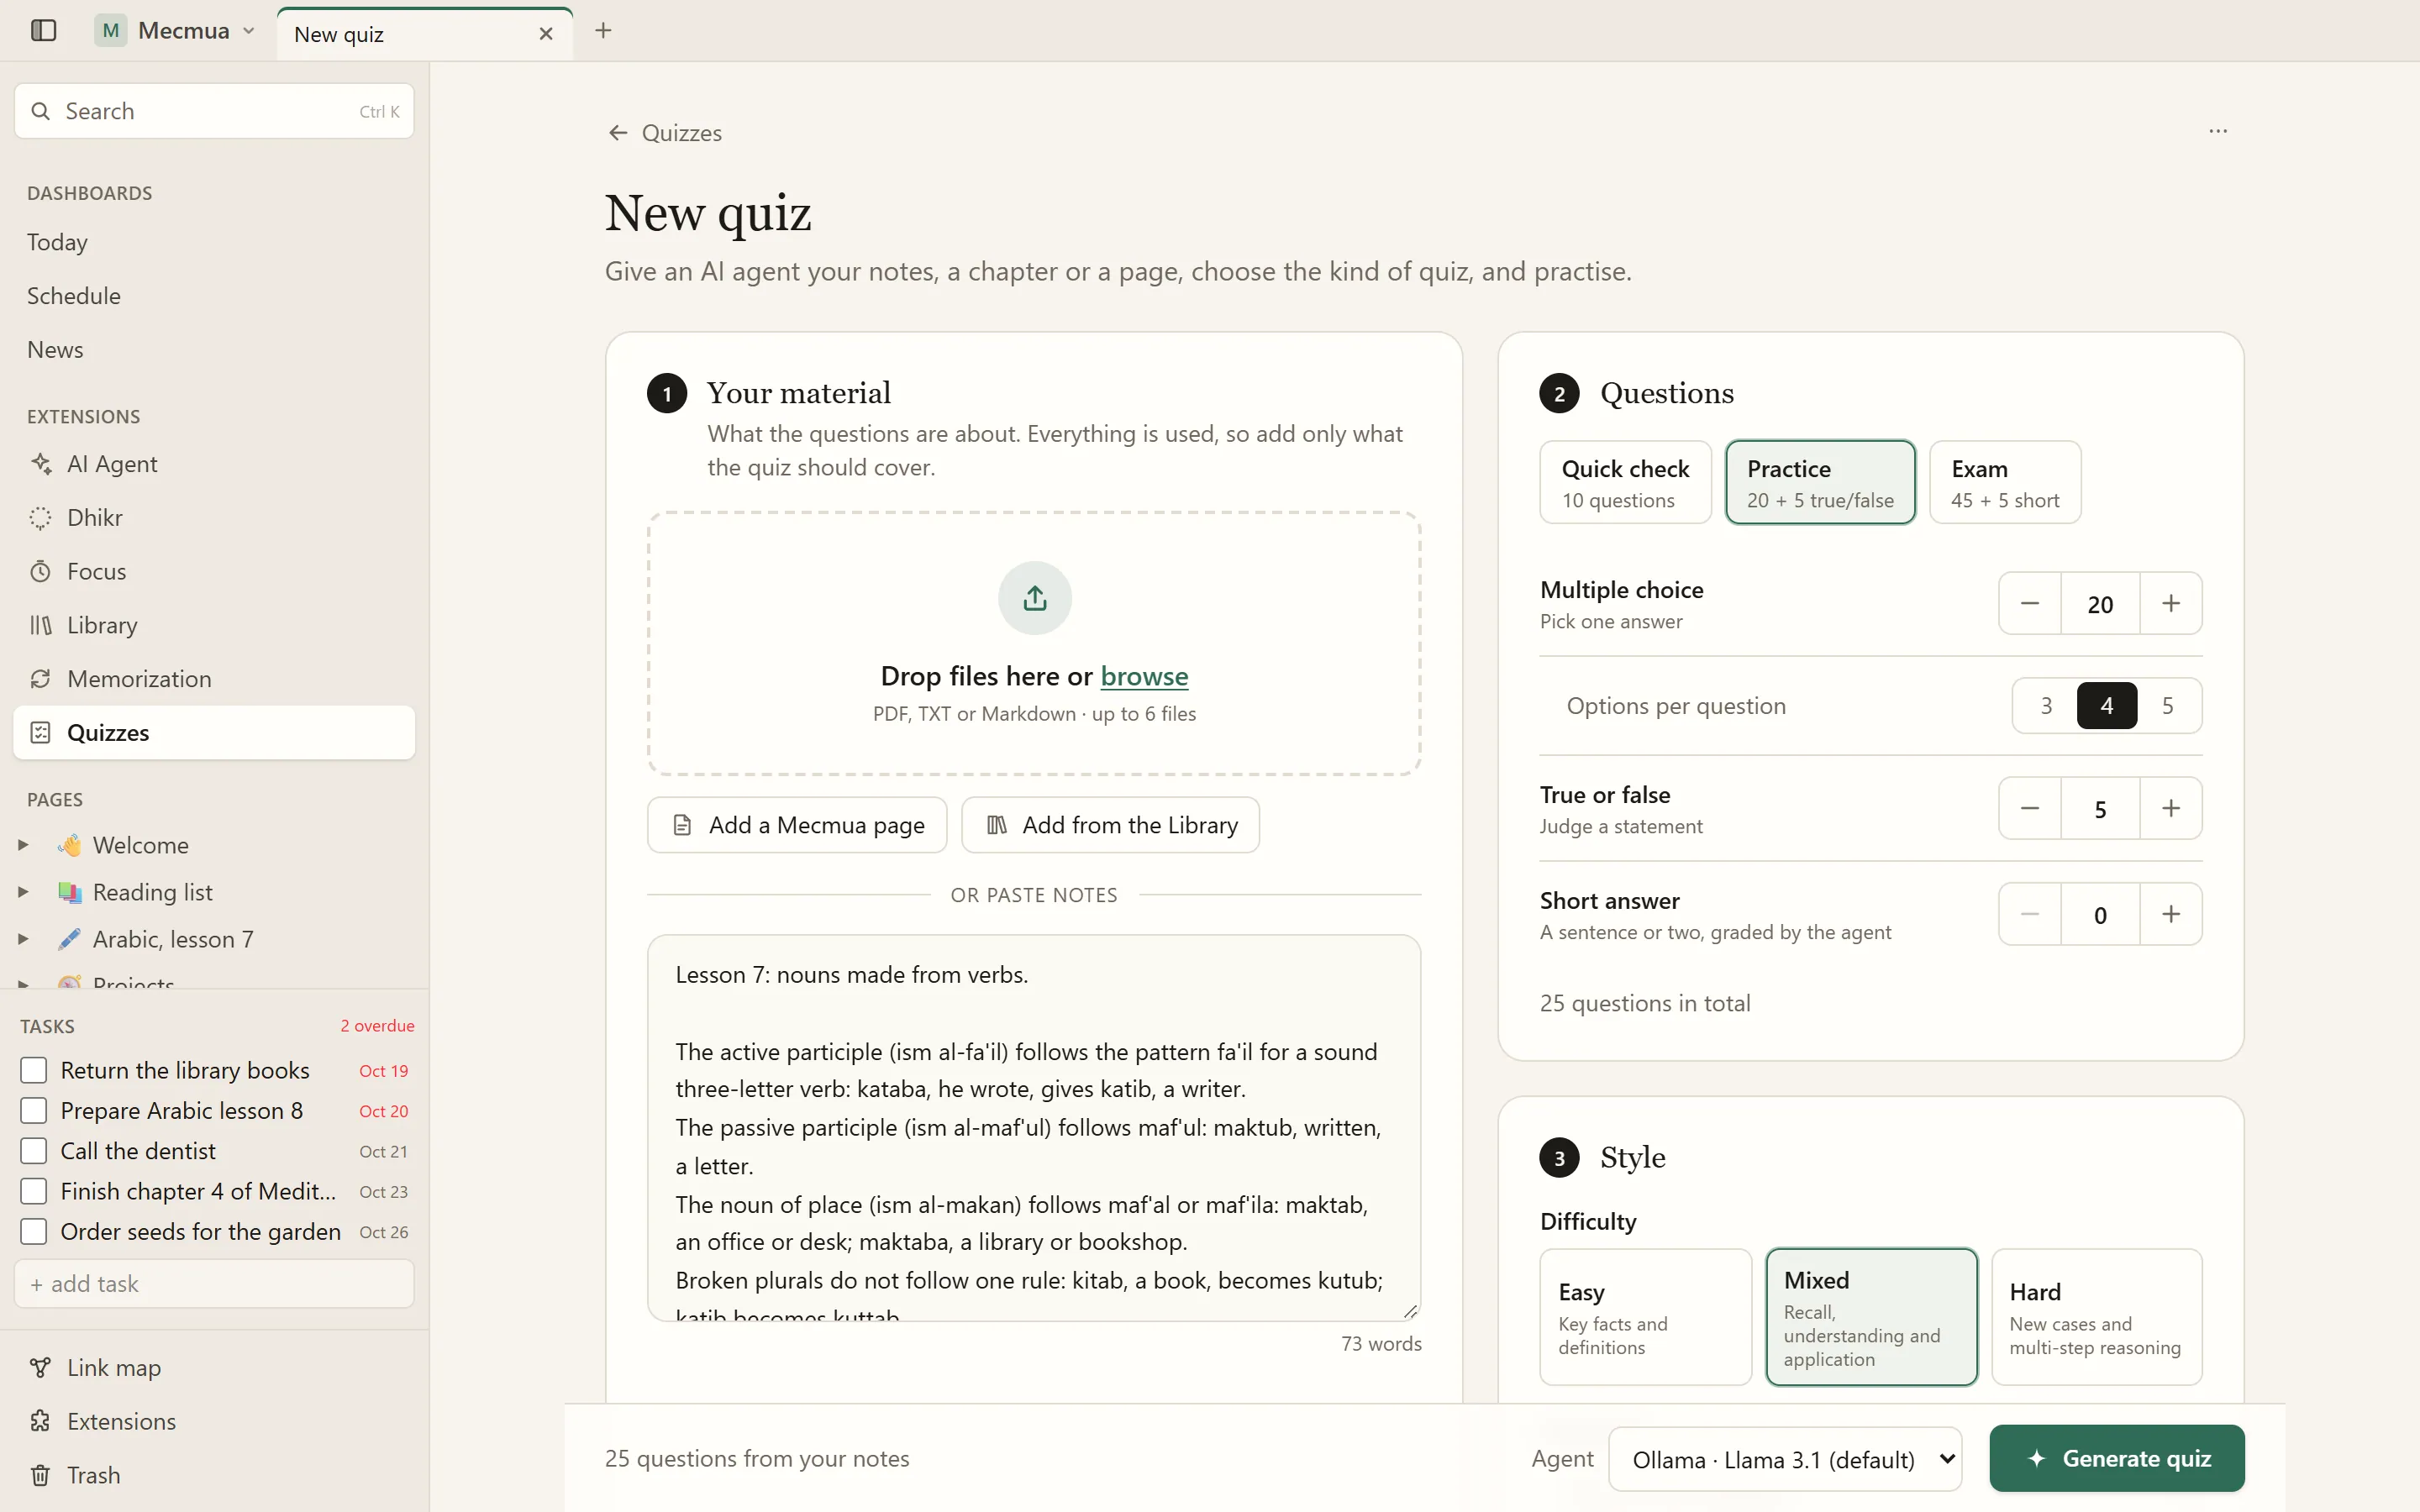Click in the add task field
This screenshot has height=1512, width=2420.
pos(214,1284)
